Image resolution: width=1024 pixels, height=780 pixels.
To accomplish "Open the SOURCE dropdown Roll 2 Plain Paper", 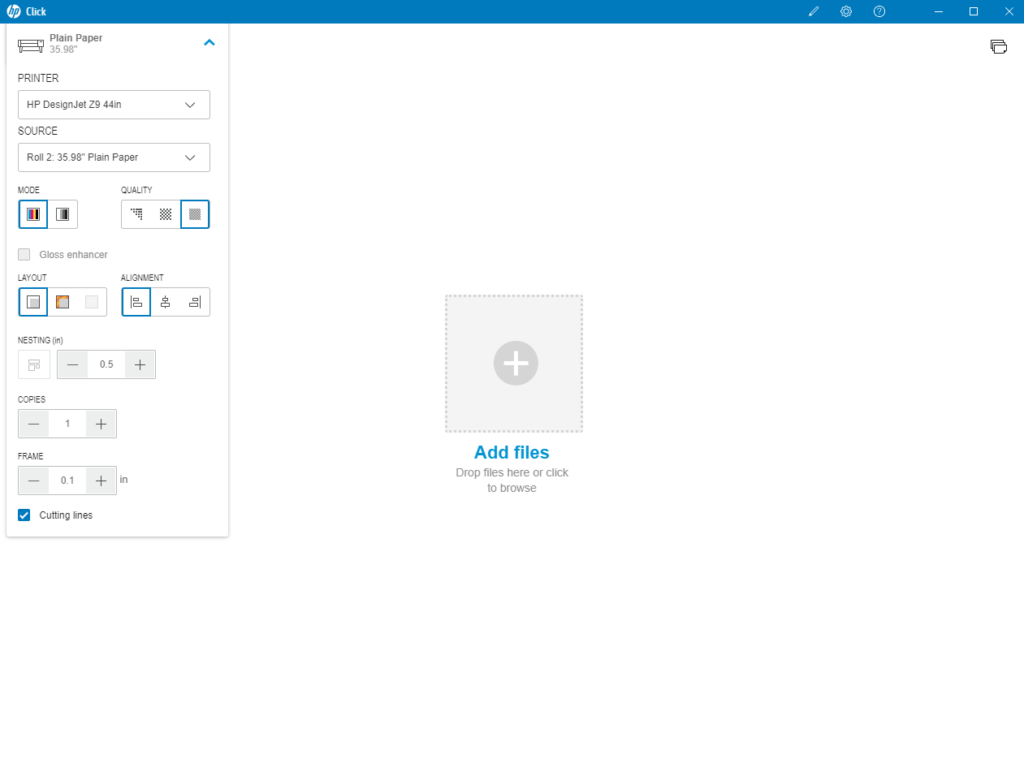I will pos(114,157).
